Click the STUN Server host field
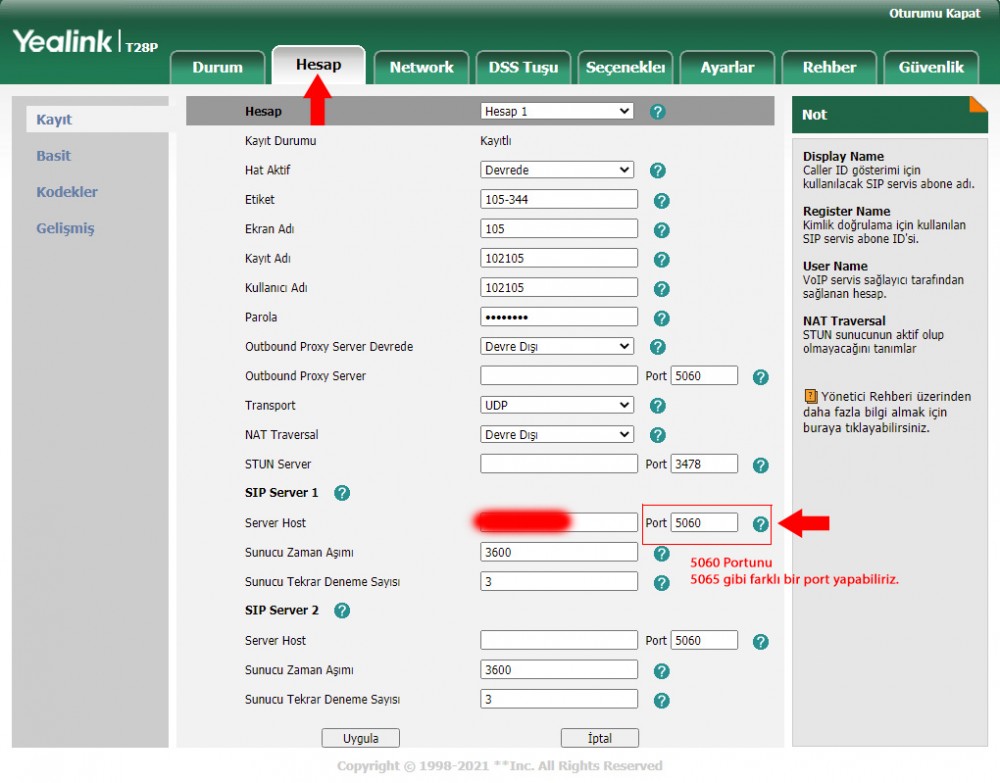The width and height of the screenshot is (1000, 783). click(559, 464)
